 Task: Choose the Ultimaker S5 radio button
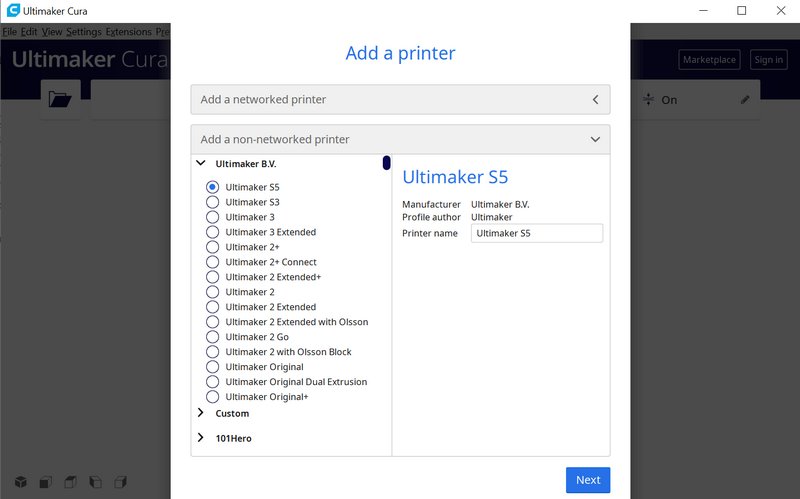coord(213,187)
